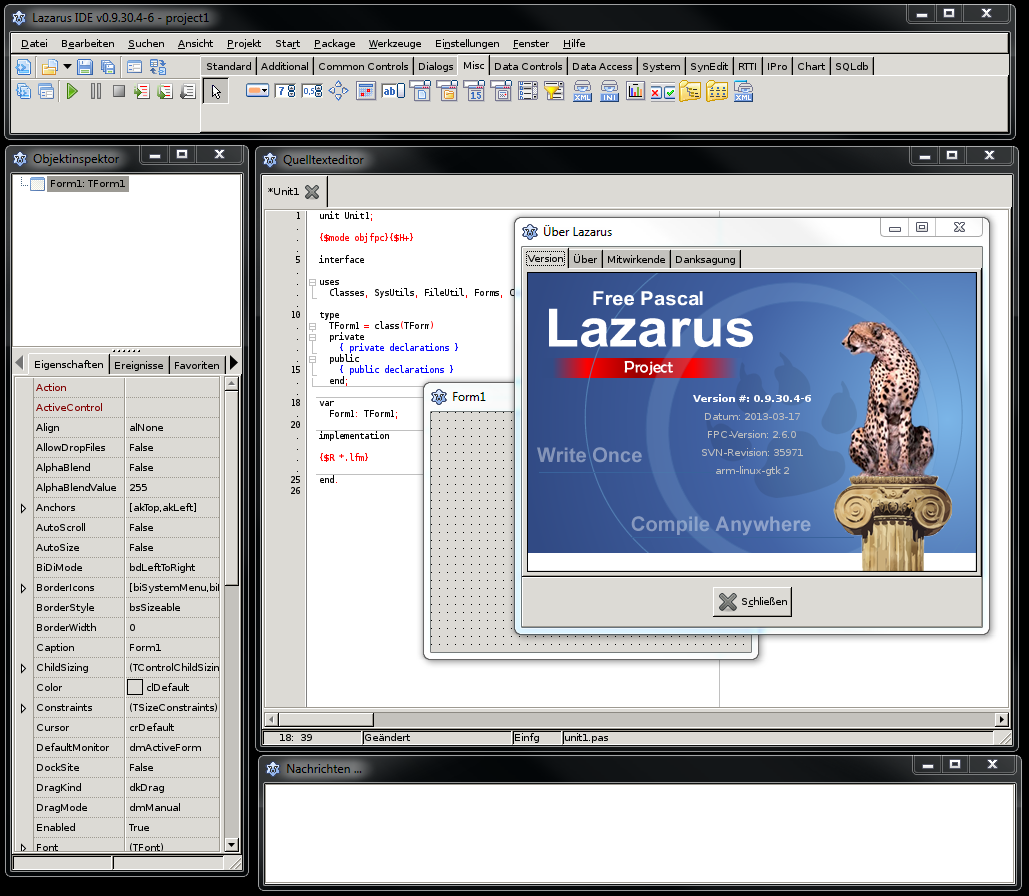Screen dimensions: 1029x896
Task: Open the recent files dropdown arrow
Action: [67, 67]
